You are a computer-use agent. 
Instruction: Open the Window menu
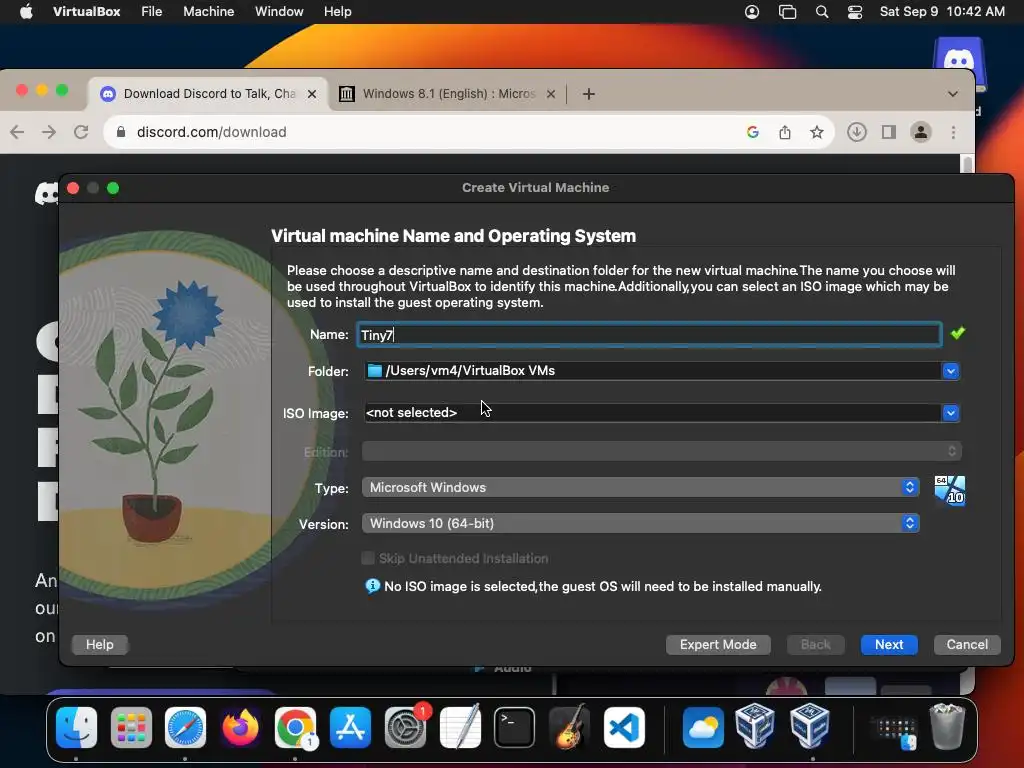279,12
